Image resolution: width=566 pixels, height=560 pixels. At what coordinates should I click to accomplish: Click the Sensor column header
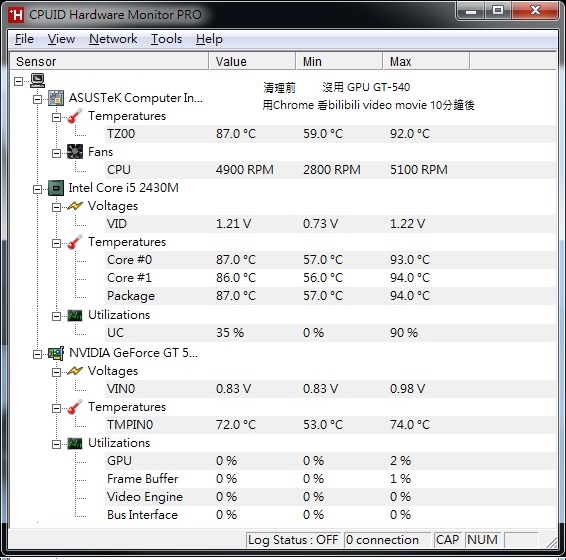[109, 61]
